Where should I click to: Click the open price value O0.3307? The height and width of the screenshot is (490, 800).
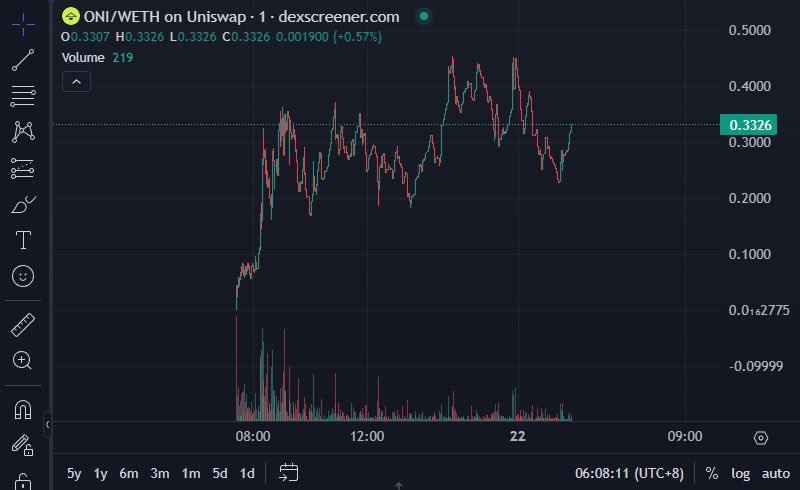click(x=85, y=37)
